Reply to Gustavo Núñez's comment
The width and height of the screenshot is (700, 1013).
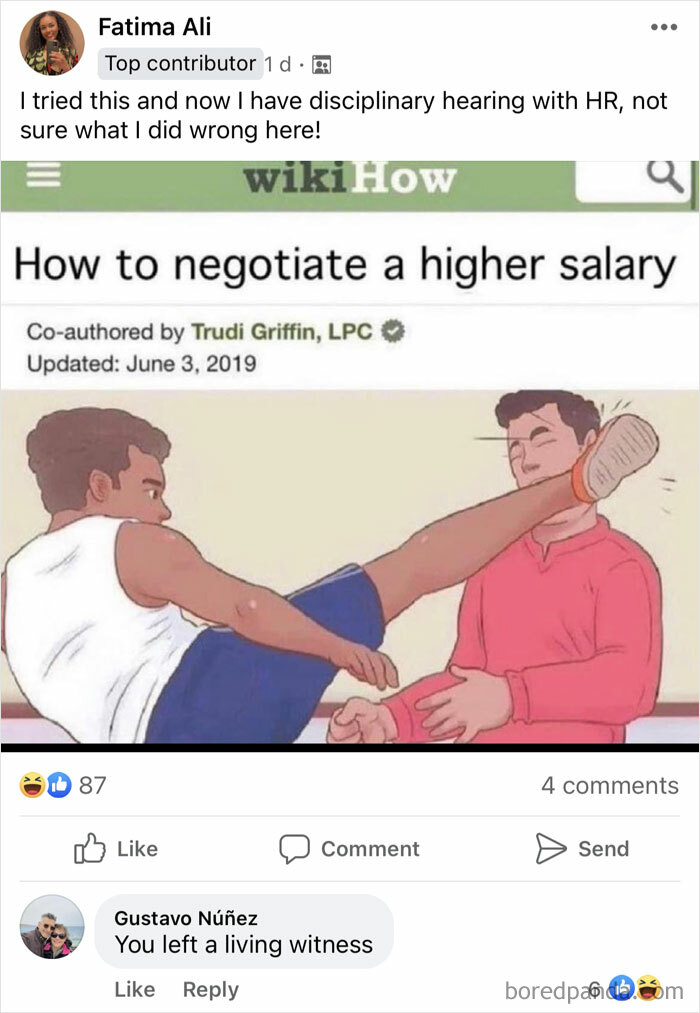coord(211,989)
